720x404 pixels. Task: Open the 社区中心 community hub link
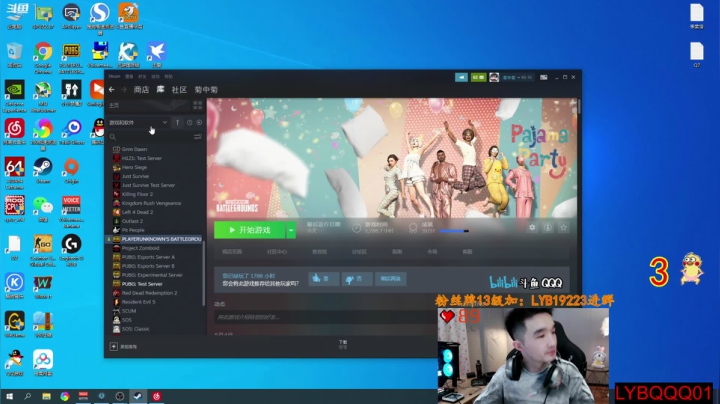[x=277, y=252]
